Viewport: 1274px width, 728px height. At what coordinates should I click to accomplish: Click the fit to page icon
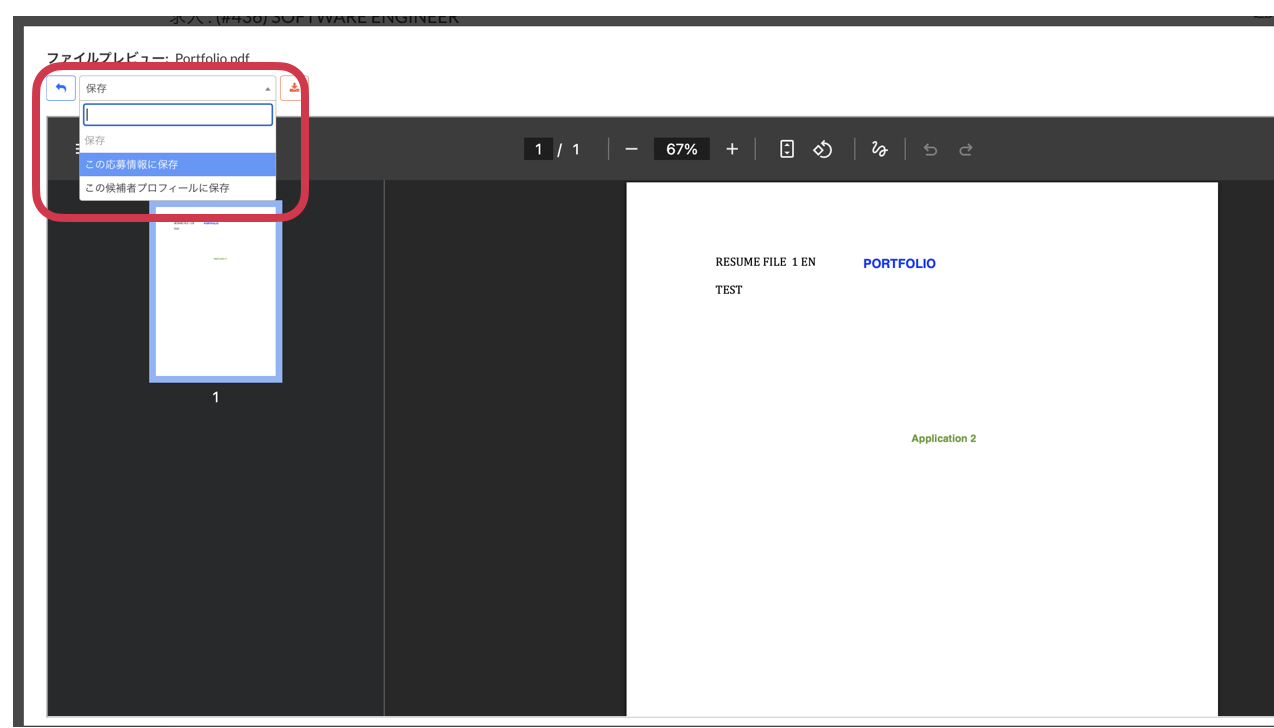pos(787,149)
